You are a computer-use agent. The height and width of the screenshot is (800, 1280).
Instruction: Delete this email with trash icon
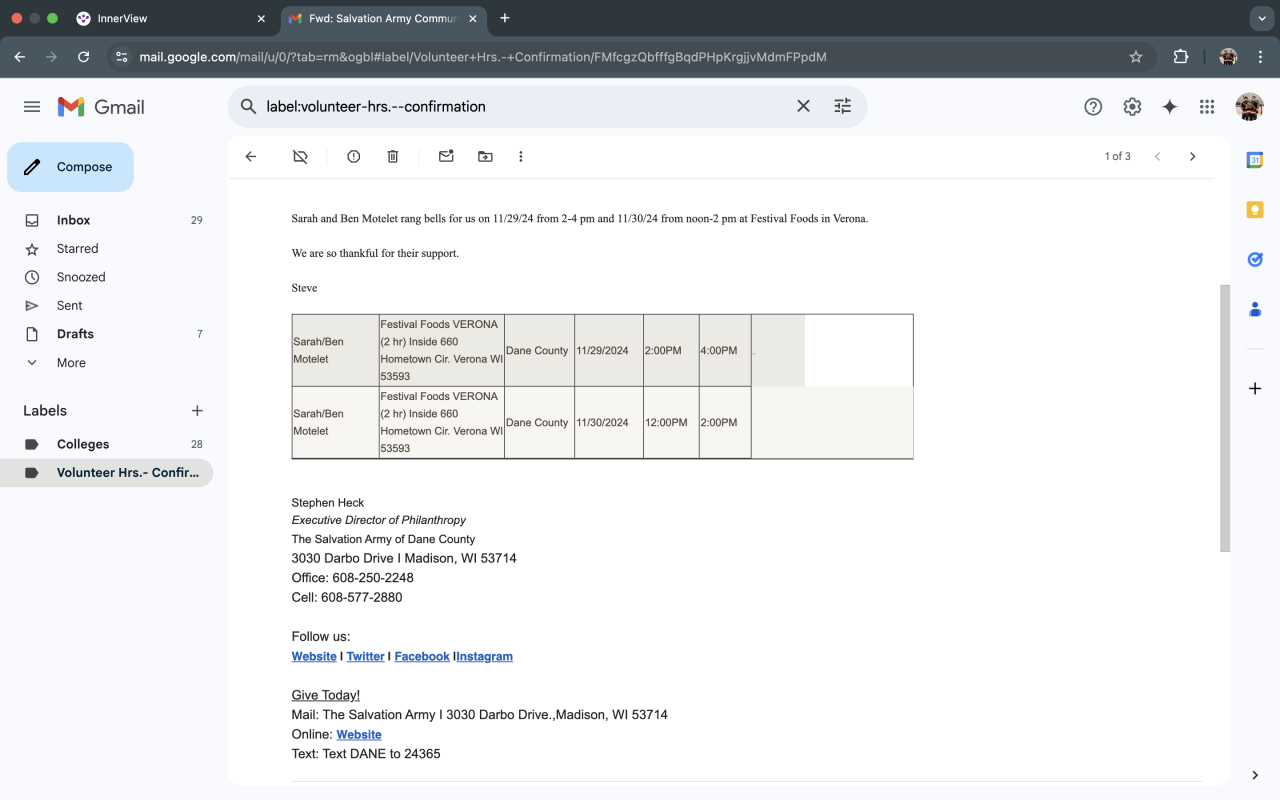393,156
